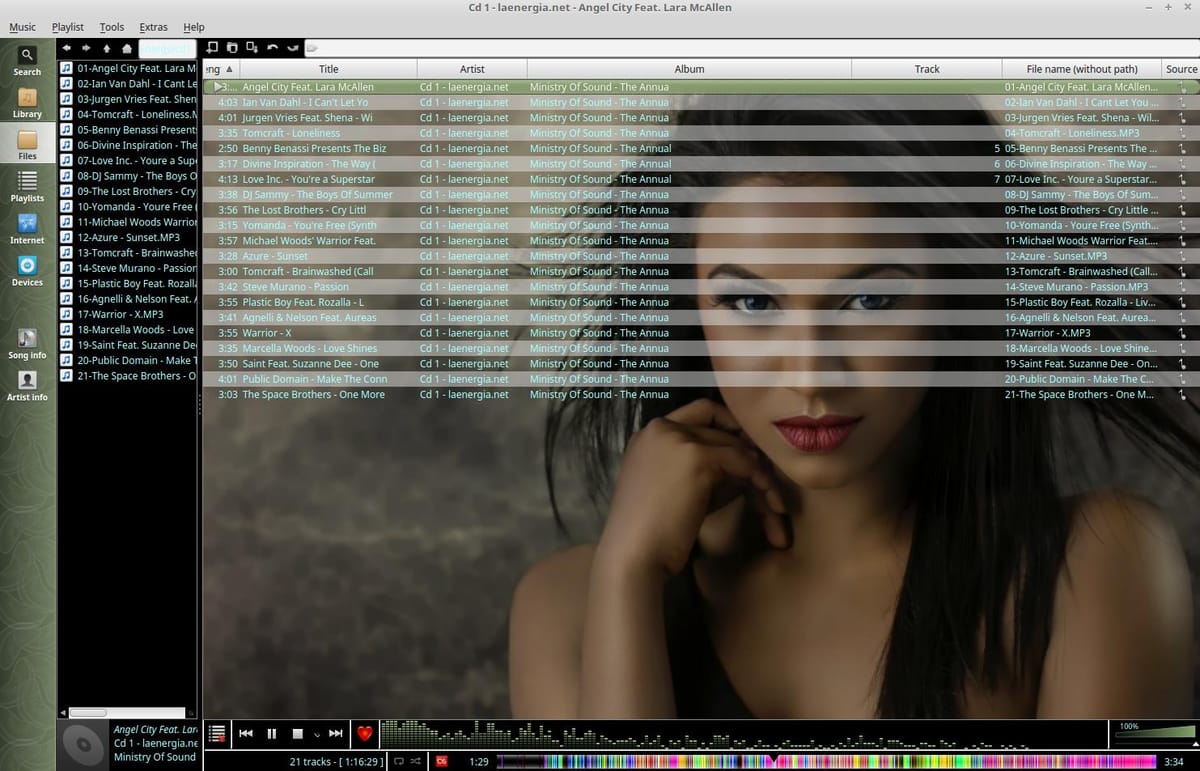Click the Source column header
The height and width of the screenshot is (771, 1200).
pos(1181,69)
